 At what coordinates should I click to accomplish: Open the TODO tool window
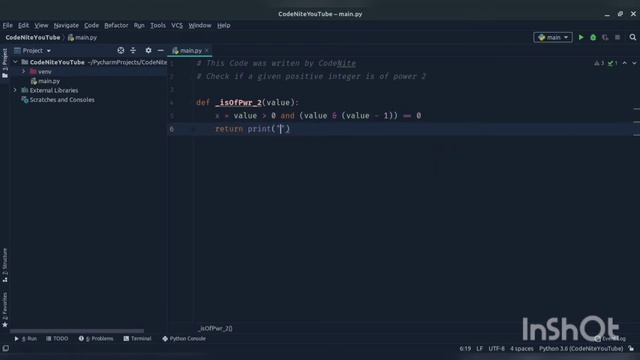(57, 339)
